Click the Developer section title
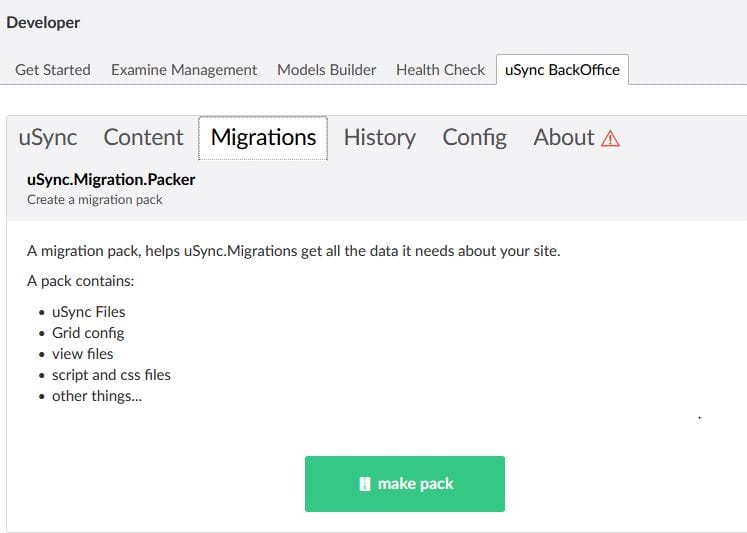The image size is (747, 533). [x=43, y=22]
